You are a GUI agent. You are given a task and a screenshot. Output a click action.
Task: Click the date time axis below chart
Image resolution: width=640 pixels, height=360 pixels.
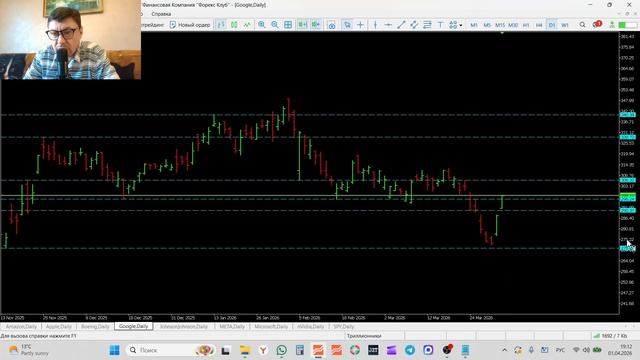(x=309, y=318)
